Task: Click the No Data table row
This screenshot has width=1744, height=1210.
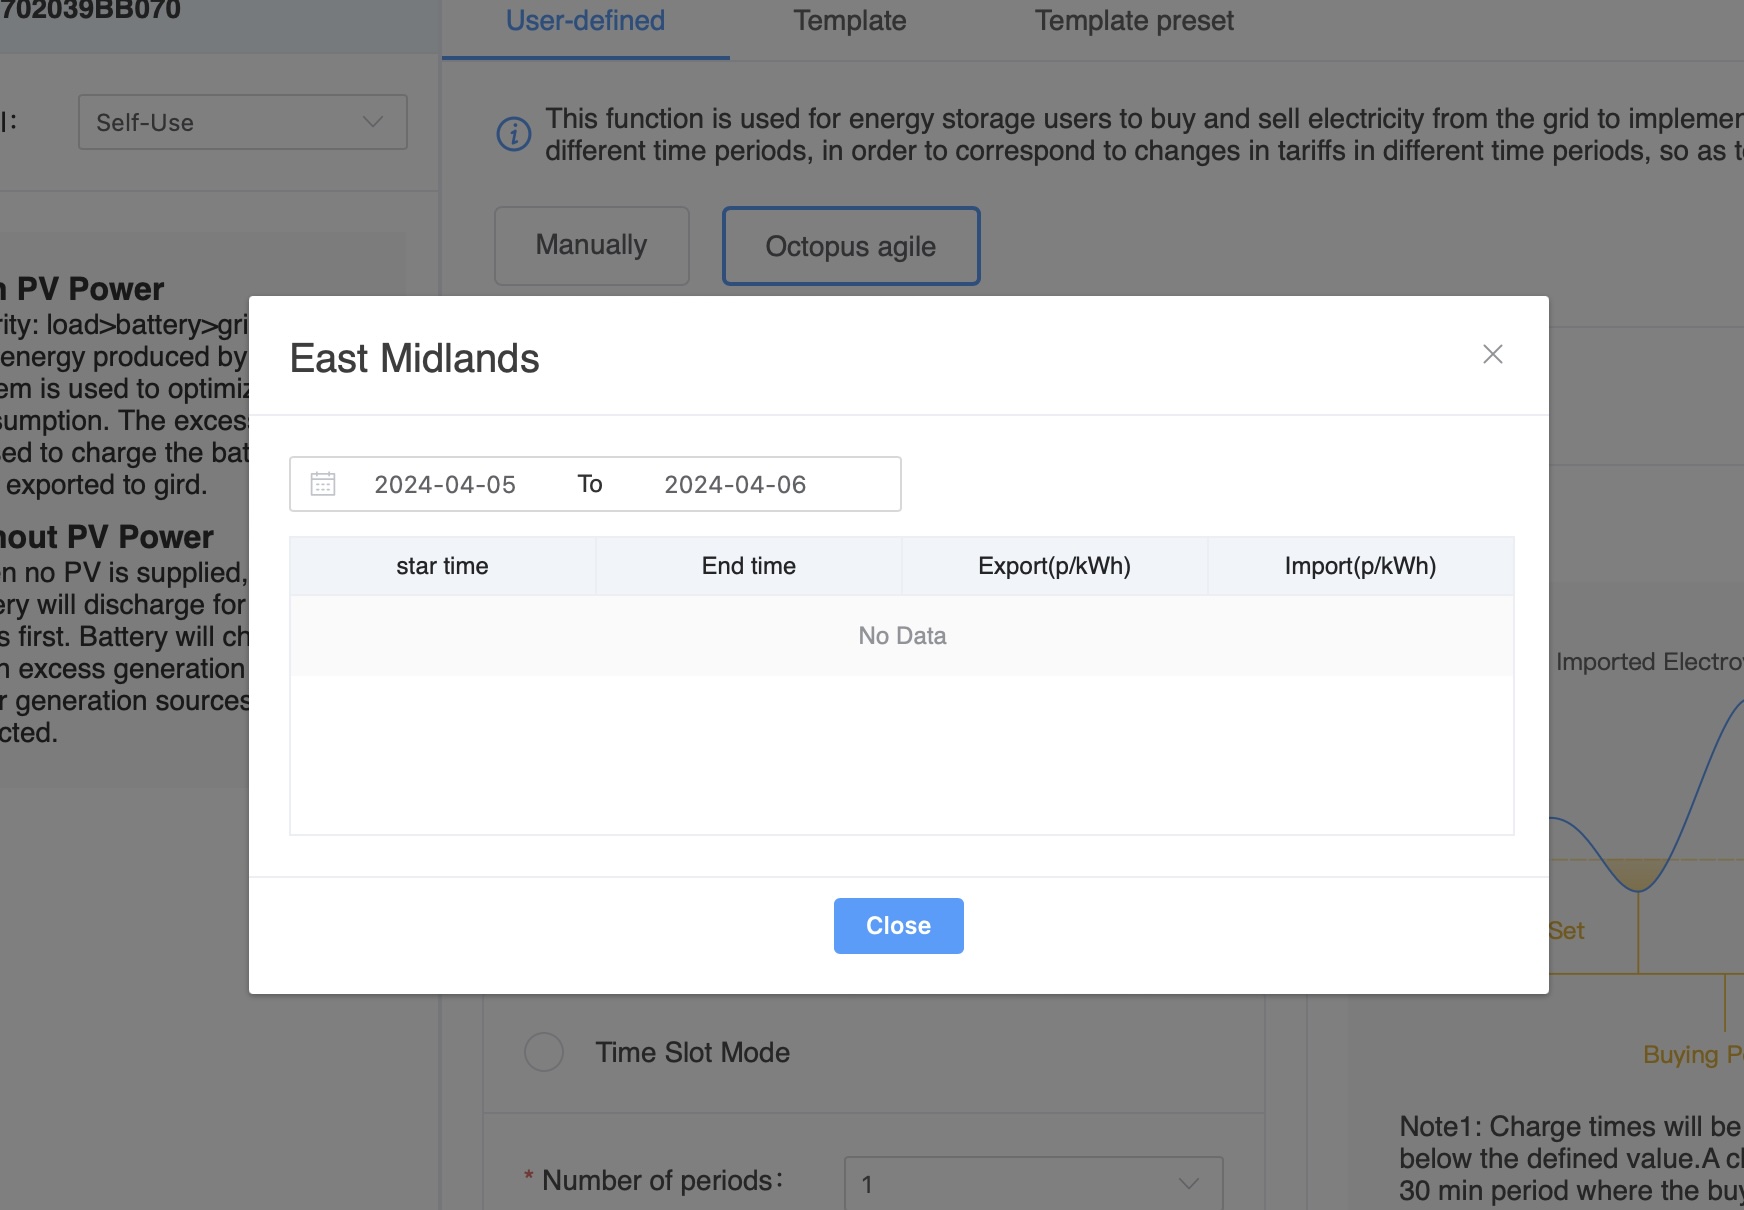Action: [901, 636]
